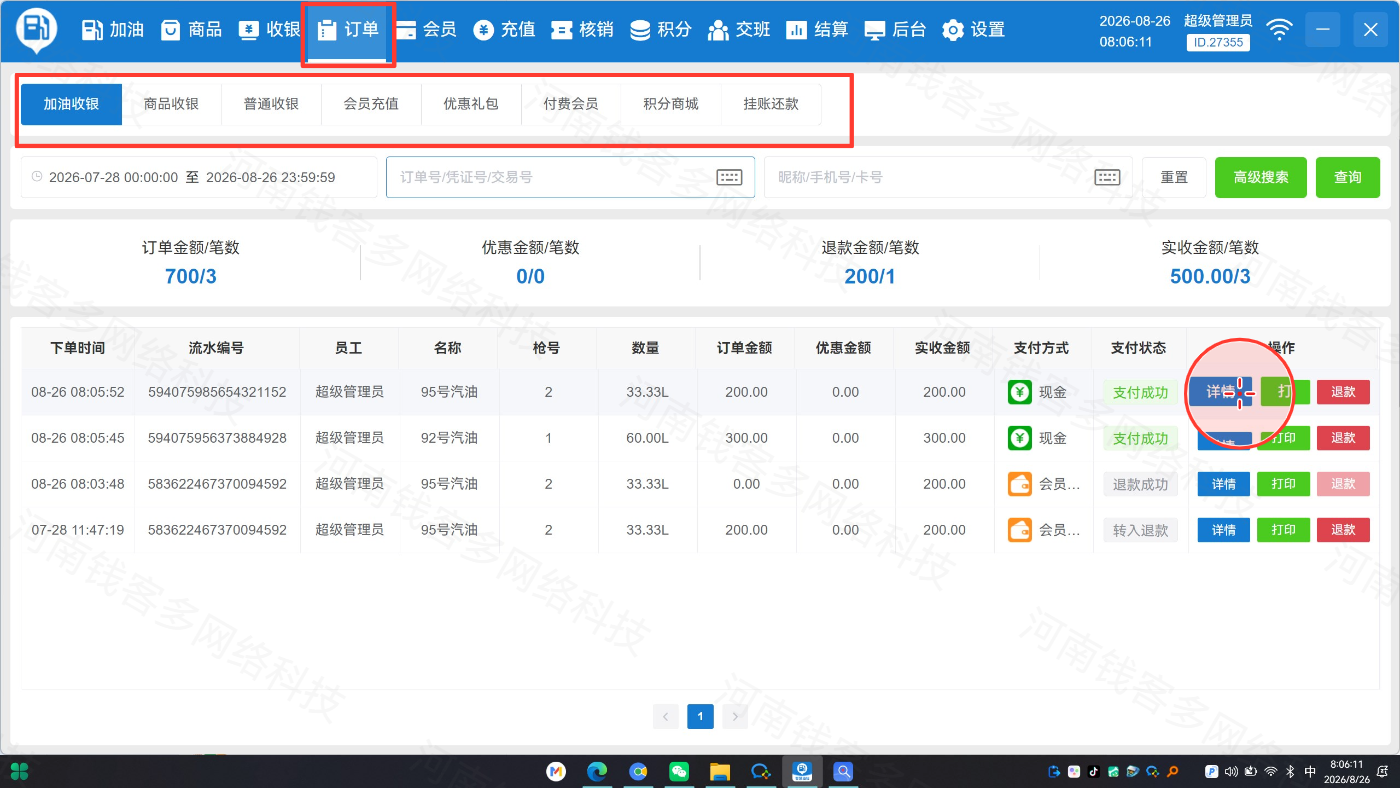
Task: Open the 收银 cashier module
Action: tap(268, 30)
